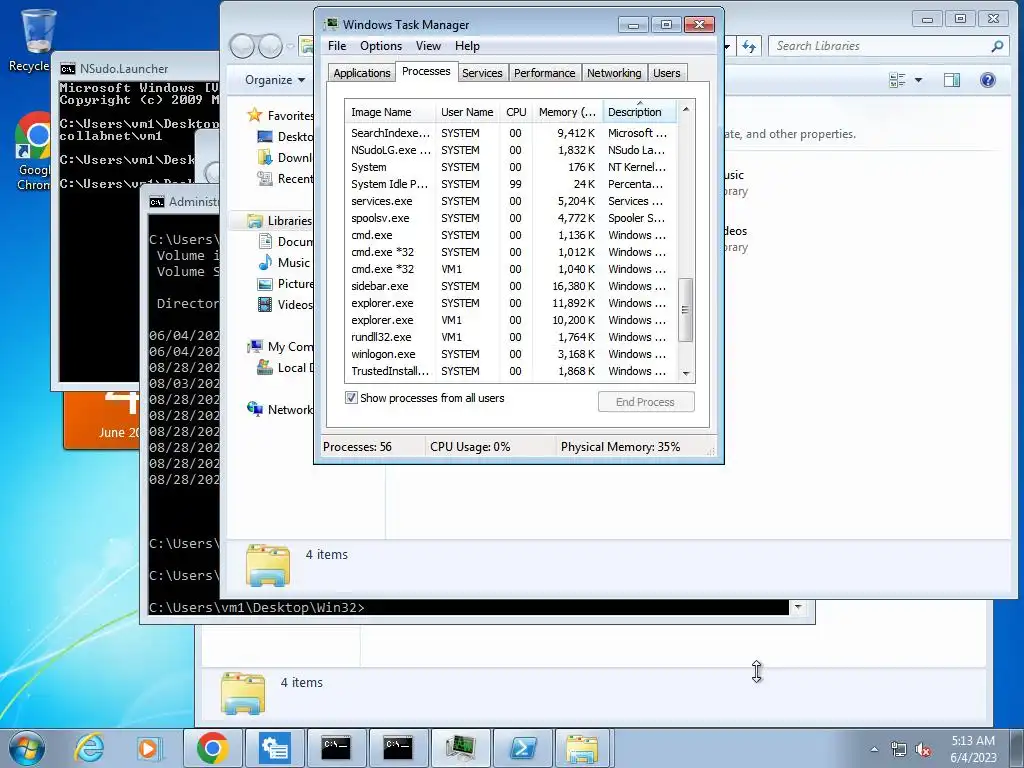Switch to the Performance tab

tap(544, 73)
